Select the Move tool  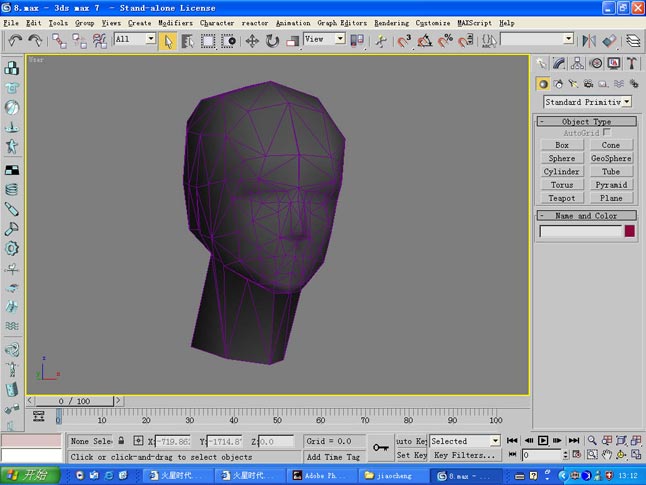252,40
